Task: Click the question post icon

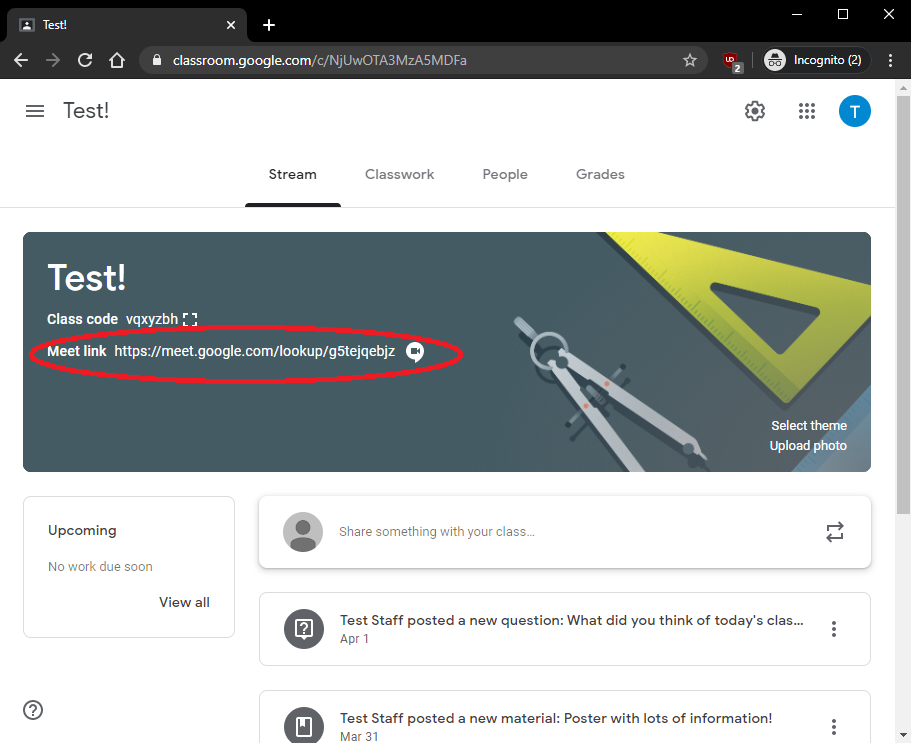Action: click(304, 629)
